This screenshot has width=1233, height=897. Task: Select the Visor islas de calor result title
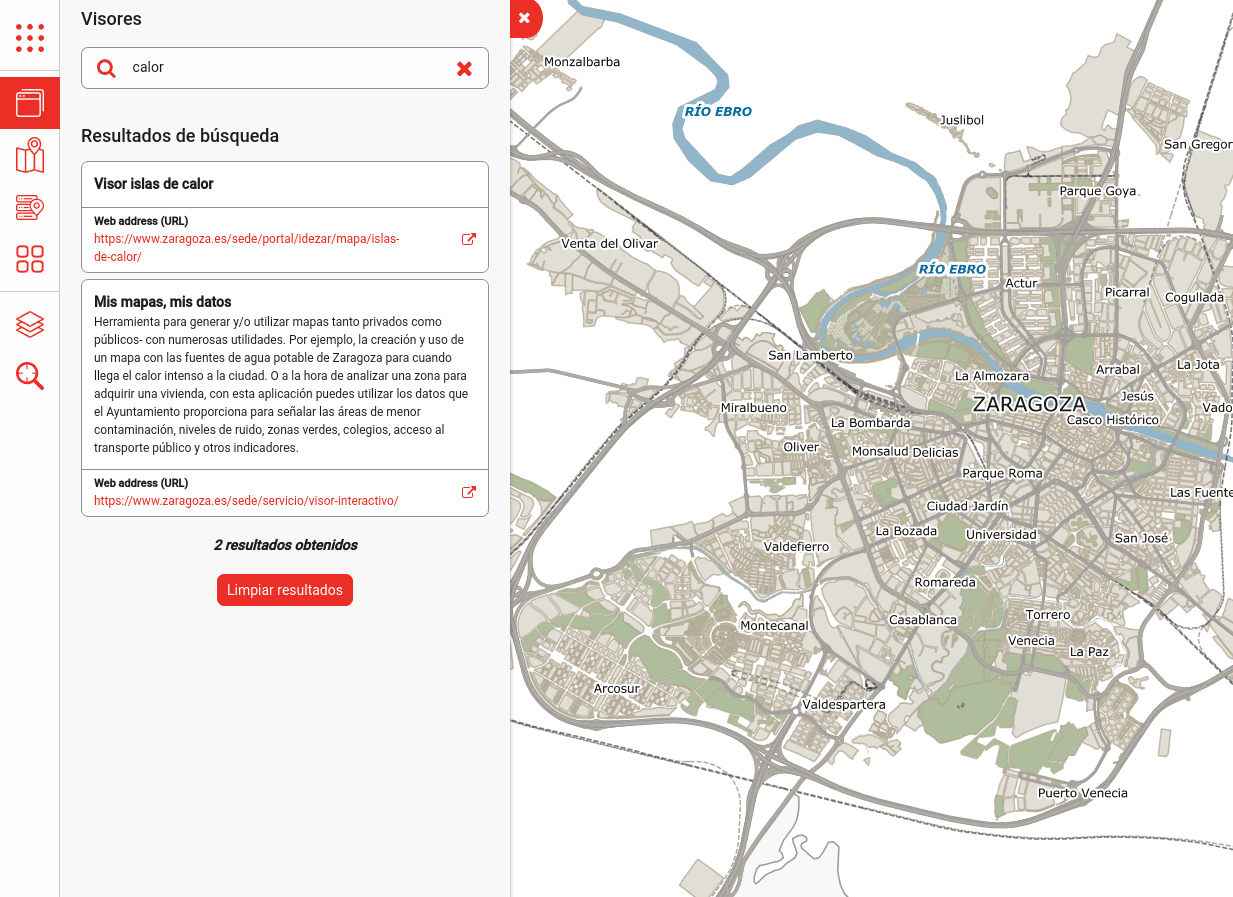(154, 184)
